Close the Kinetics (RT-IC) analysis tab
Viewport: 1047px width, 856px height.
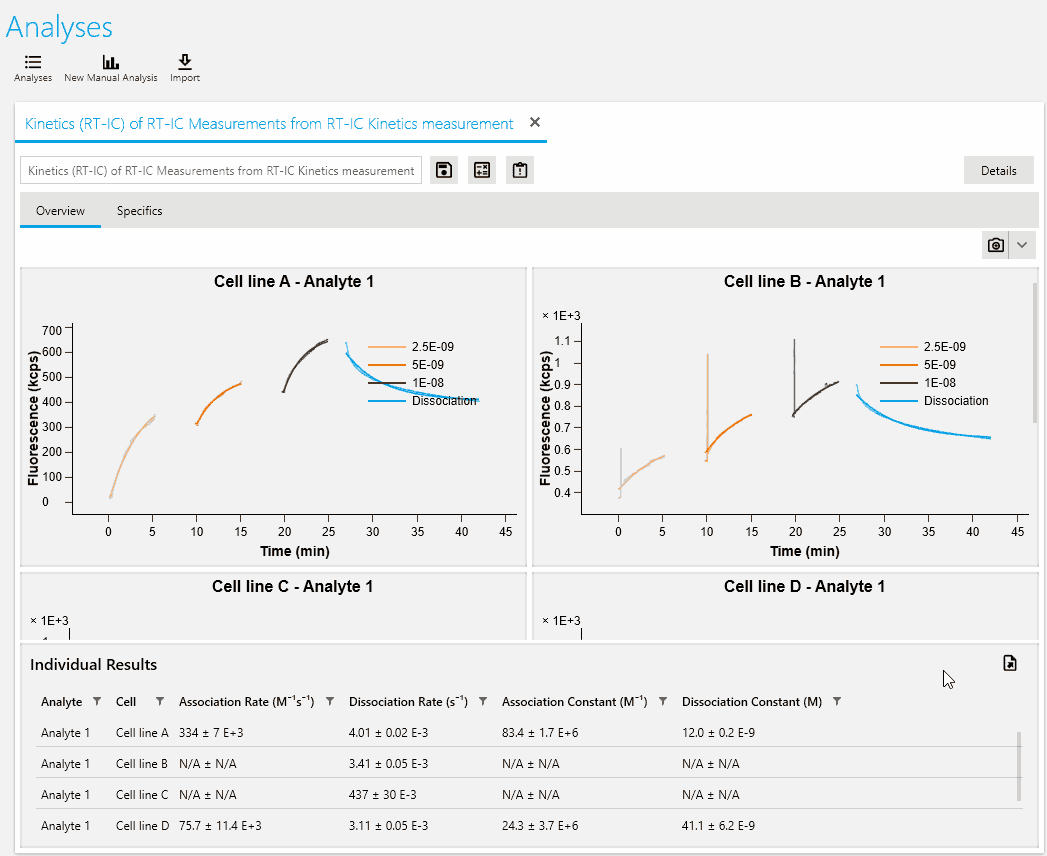(535, 123)
